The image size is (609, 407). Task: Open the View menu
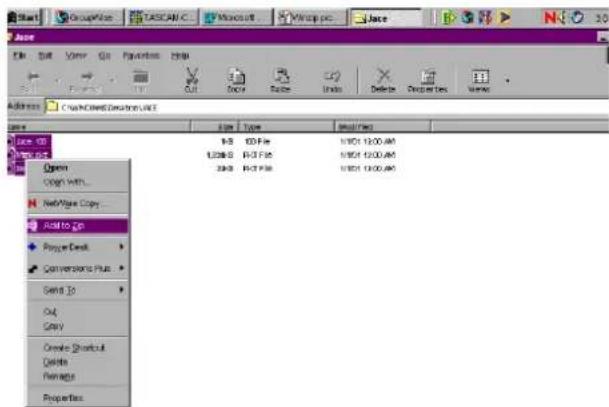point(75,56)
